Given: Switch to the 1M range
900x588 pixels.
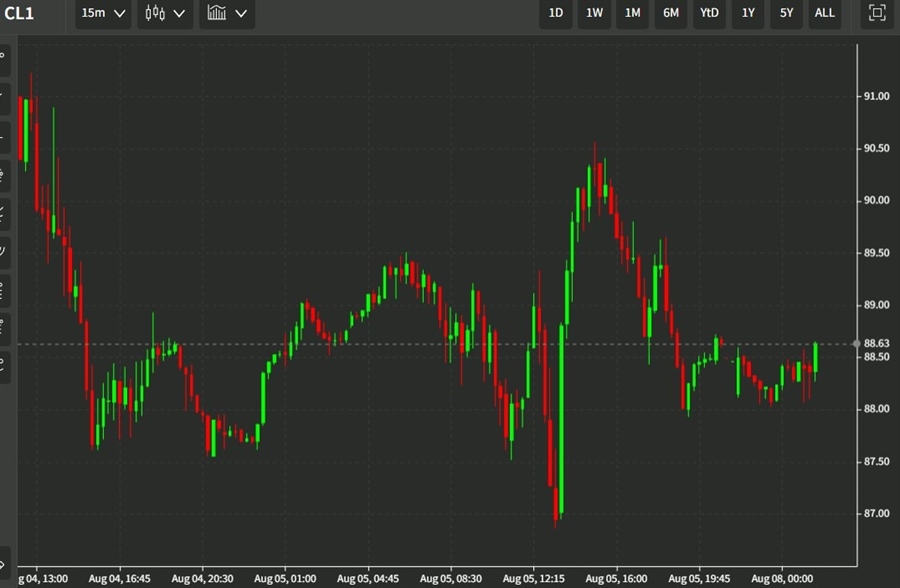Looking at the screenshot, I should (x=632, y=13).
